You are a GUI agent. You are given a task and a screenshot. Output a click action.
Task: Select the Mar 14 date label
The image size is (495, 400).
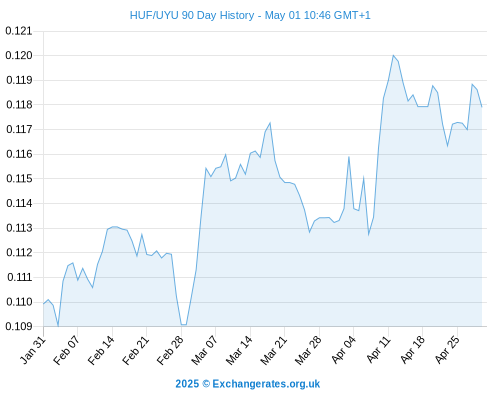point(239,350)
